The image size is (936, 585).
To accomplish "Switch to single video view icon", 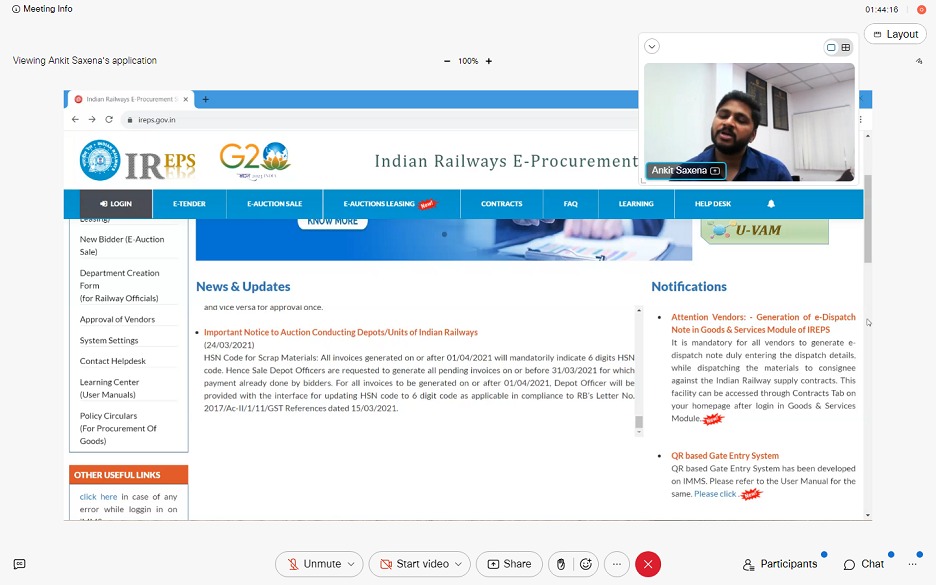I will [x=831, y=47].
